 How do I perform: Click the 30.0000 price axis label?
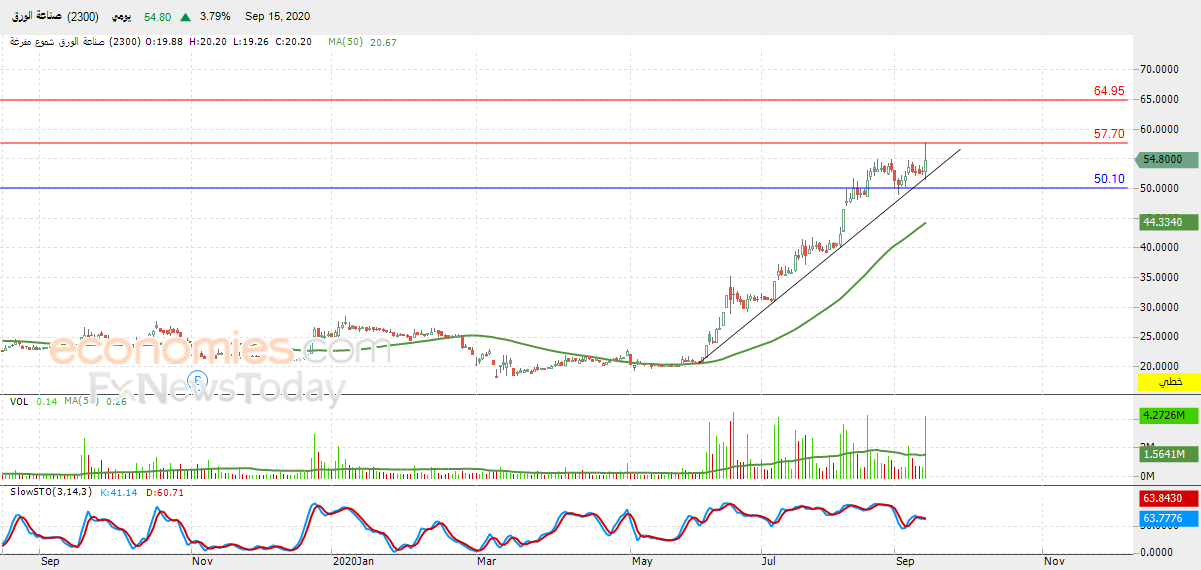pos(1159,307)
